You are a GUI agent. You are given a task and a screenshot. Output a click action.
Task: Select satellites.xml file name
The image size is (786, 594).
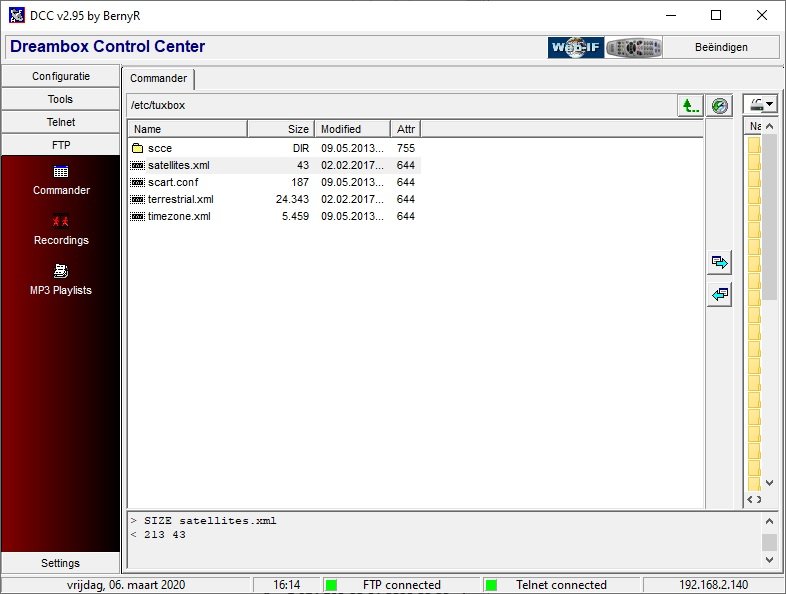[x=178, y=165]
